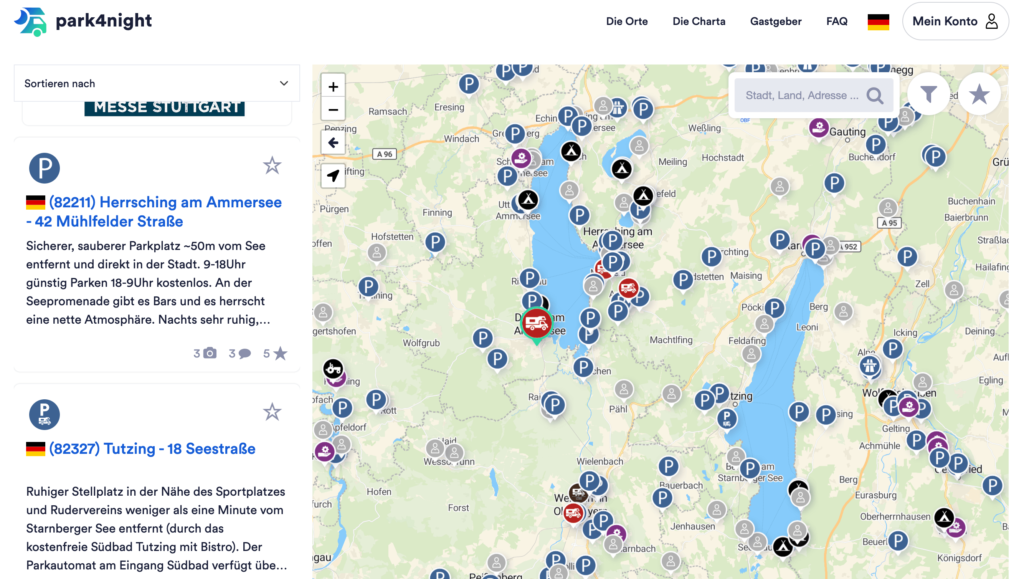Open the map filter funnel button

(929, 95)
